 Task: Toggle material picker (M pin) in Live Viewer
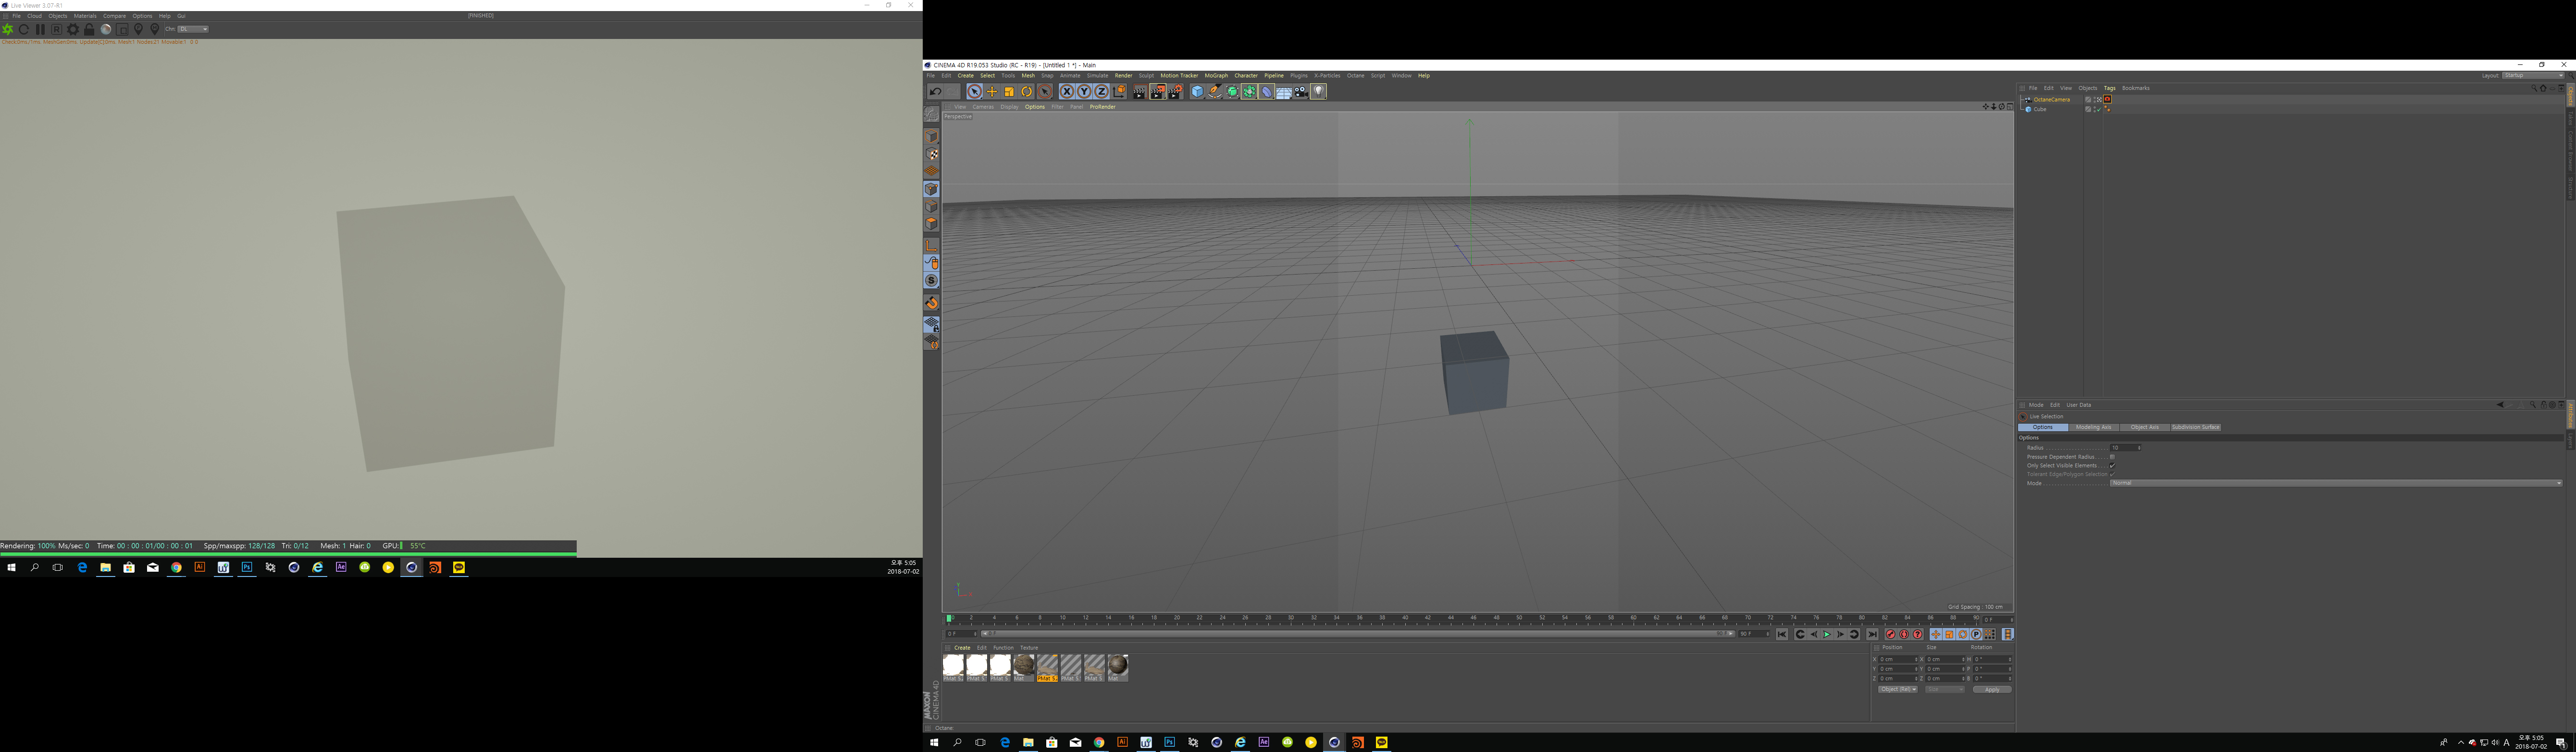[155, 29]
